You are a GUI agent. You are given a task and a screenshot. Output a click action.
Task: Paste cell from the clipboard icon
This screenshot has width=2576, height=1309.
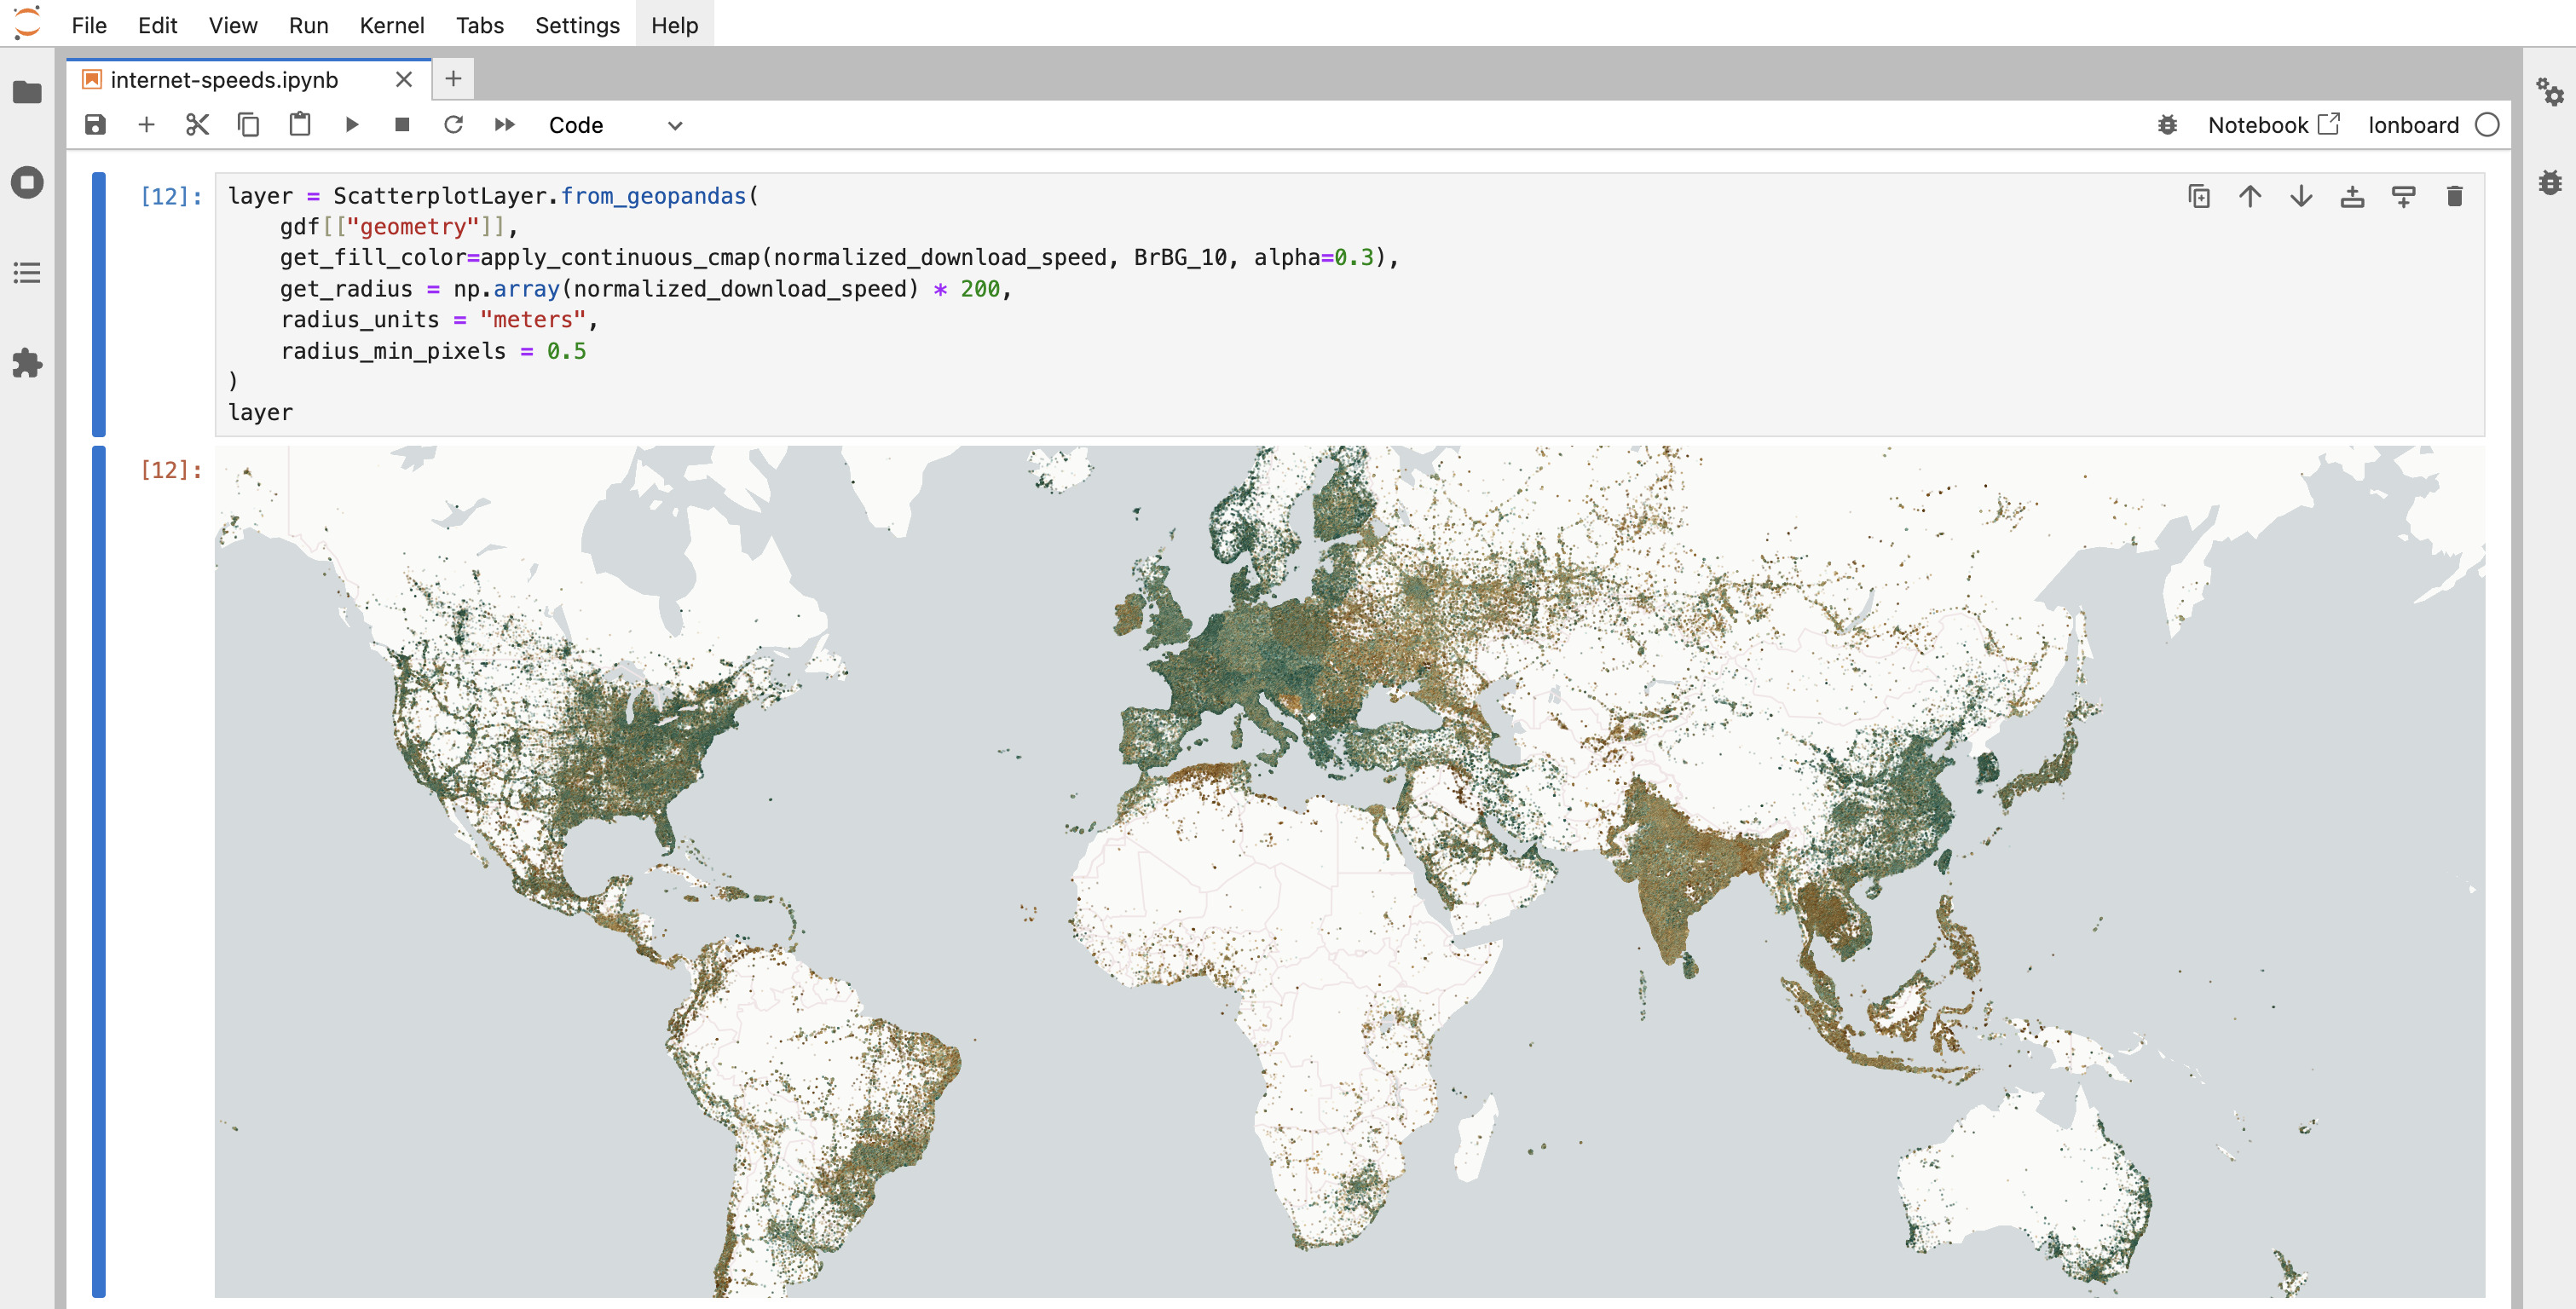tap(299, 125)
